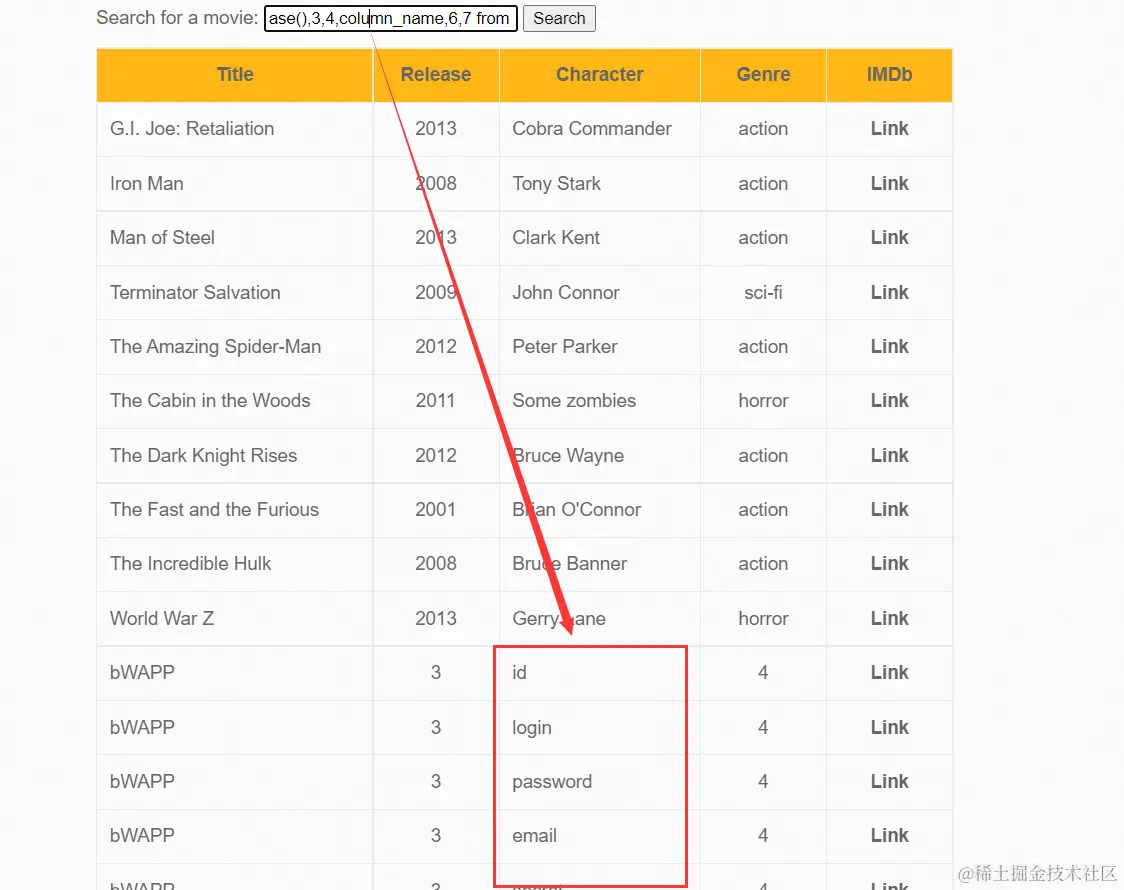Click the IMDb column header
Screen dimensions: 1124x890
[x=889, y=75]
